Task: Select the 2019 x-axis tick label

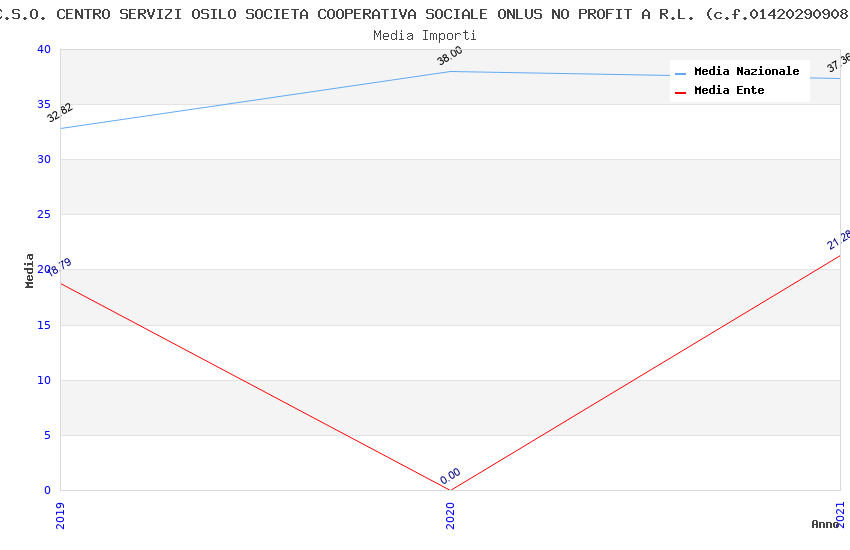Action: (60, 515)
